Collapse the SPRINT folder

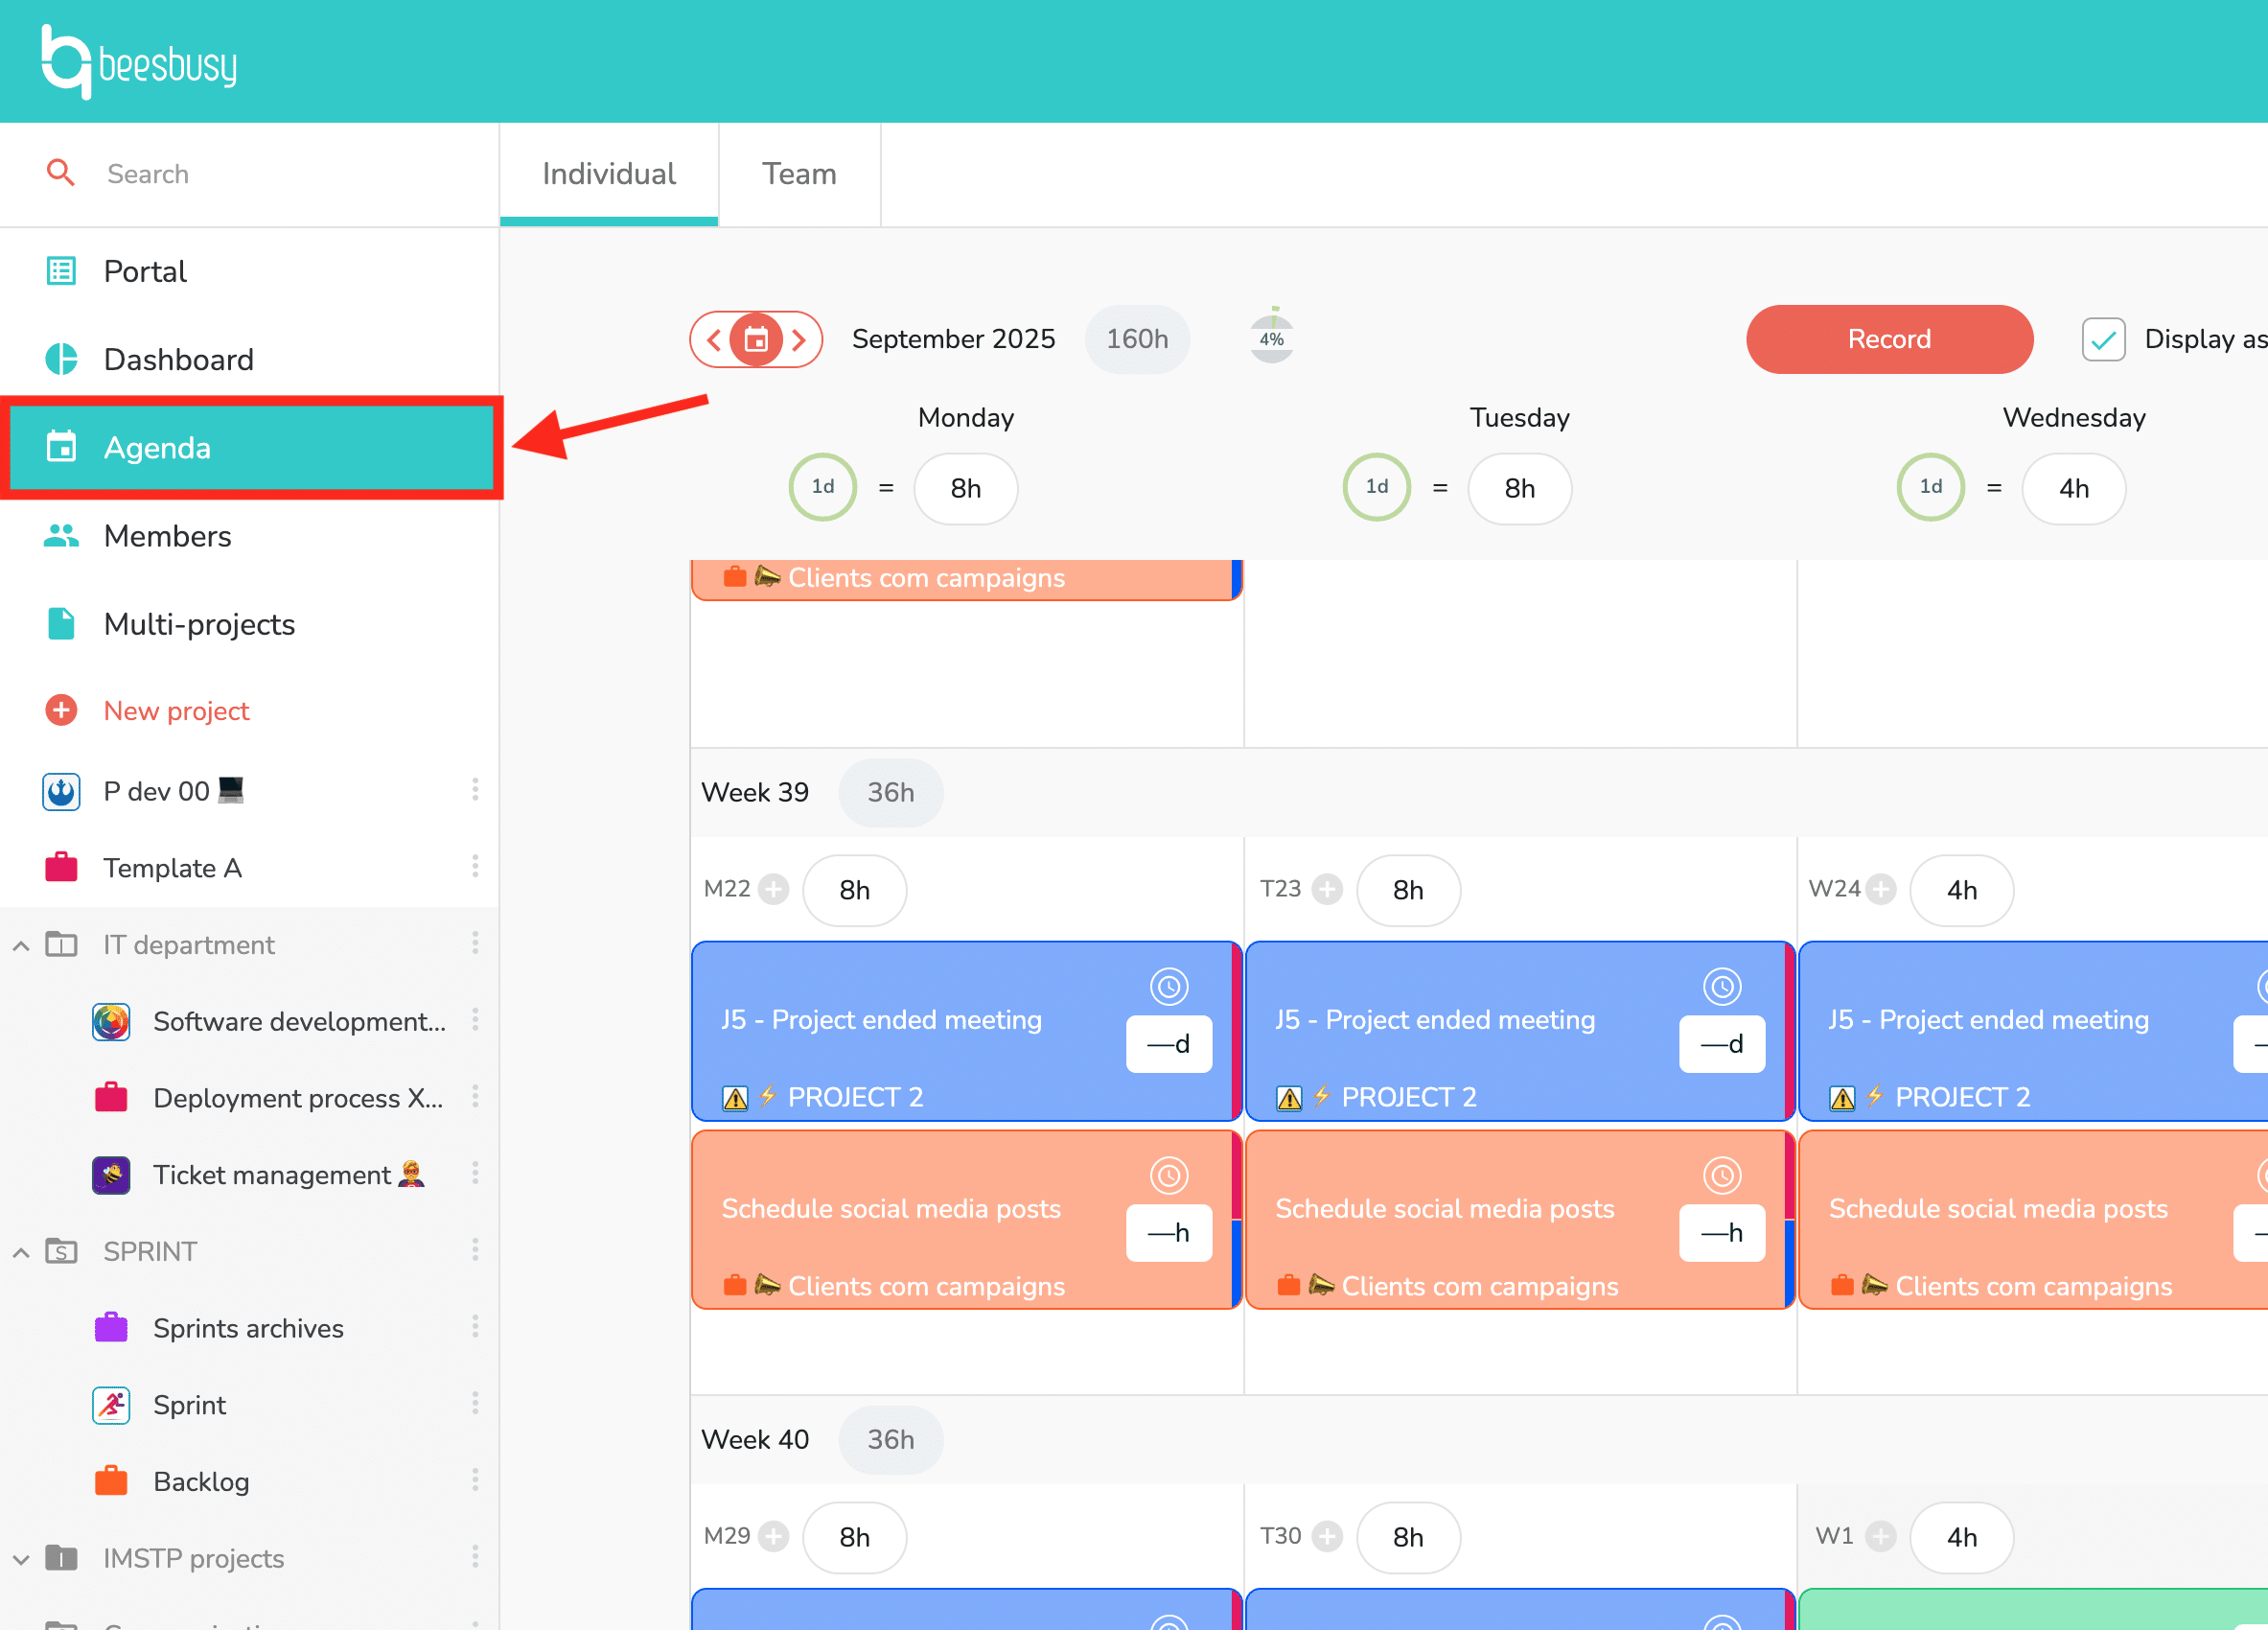pos(21,1252)
